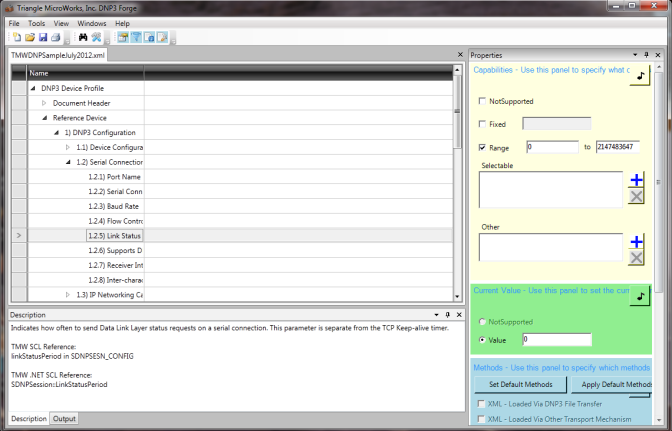Click the wrench tools icon in toolbar
The width and height of the screenshot is (672, 431).
(97, 38)
